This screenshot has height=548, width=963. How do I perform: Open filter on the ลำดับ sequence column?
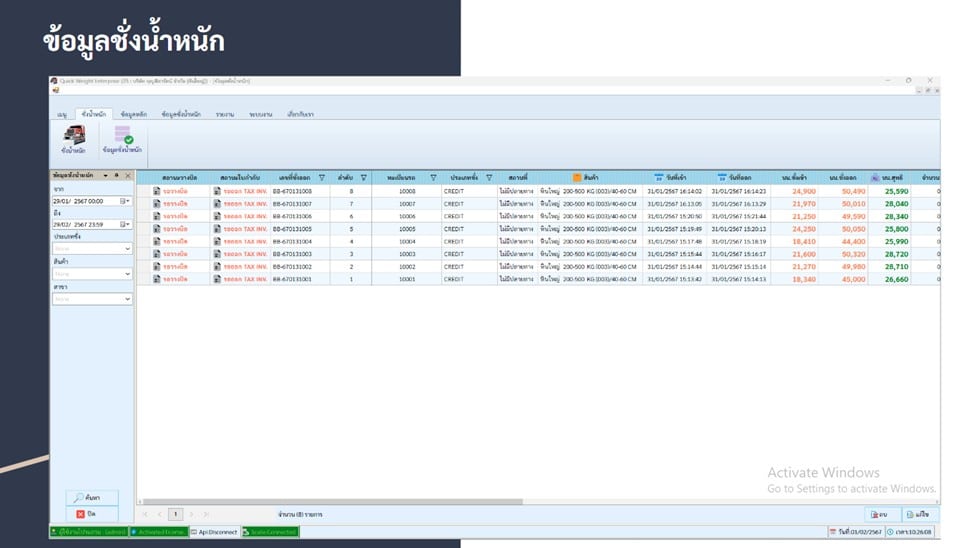[364, 178]
